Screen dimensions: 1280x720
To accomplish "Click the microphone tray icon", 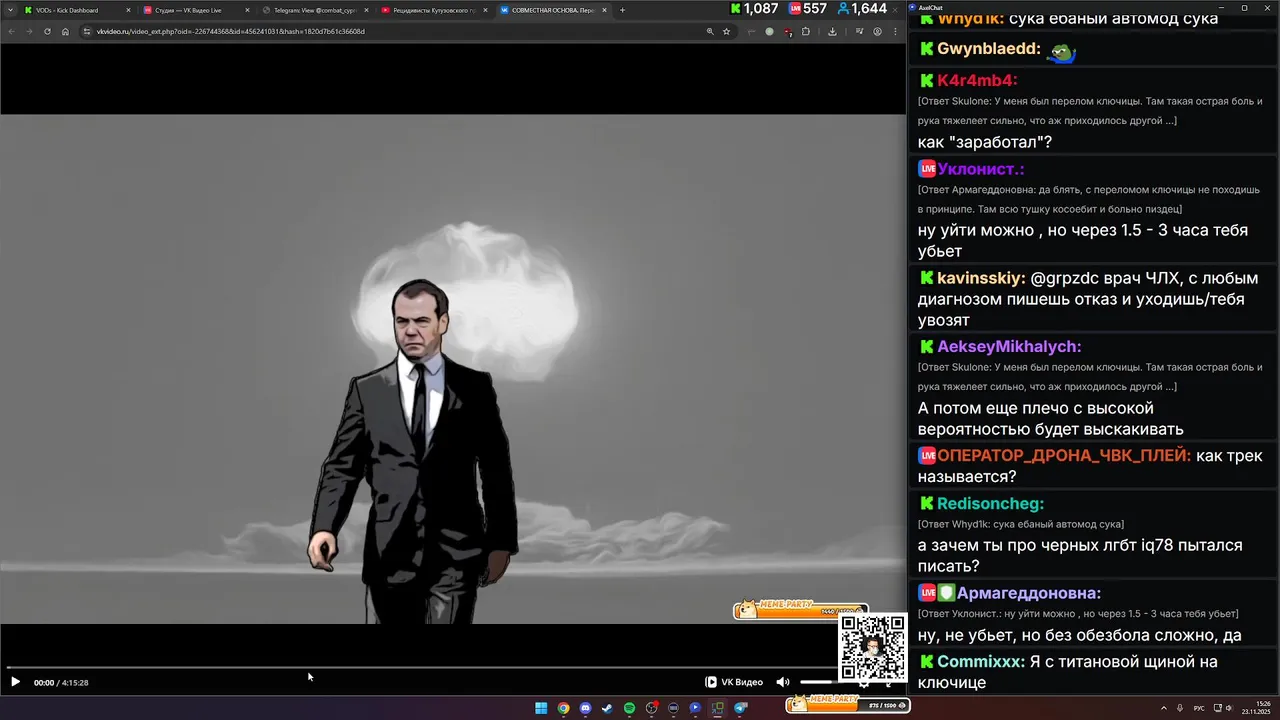I will point(1180,708).
